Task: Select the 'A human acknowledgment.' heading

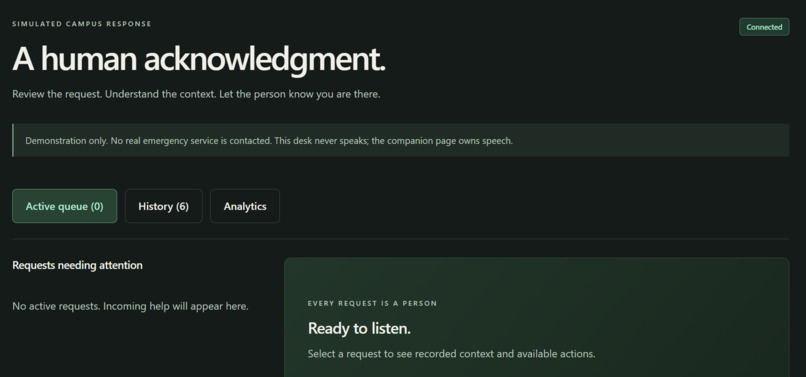Action: click(198, 59)
